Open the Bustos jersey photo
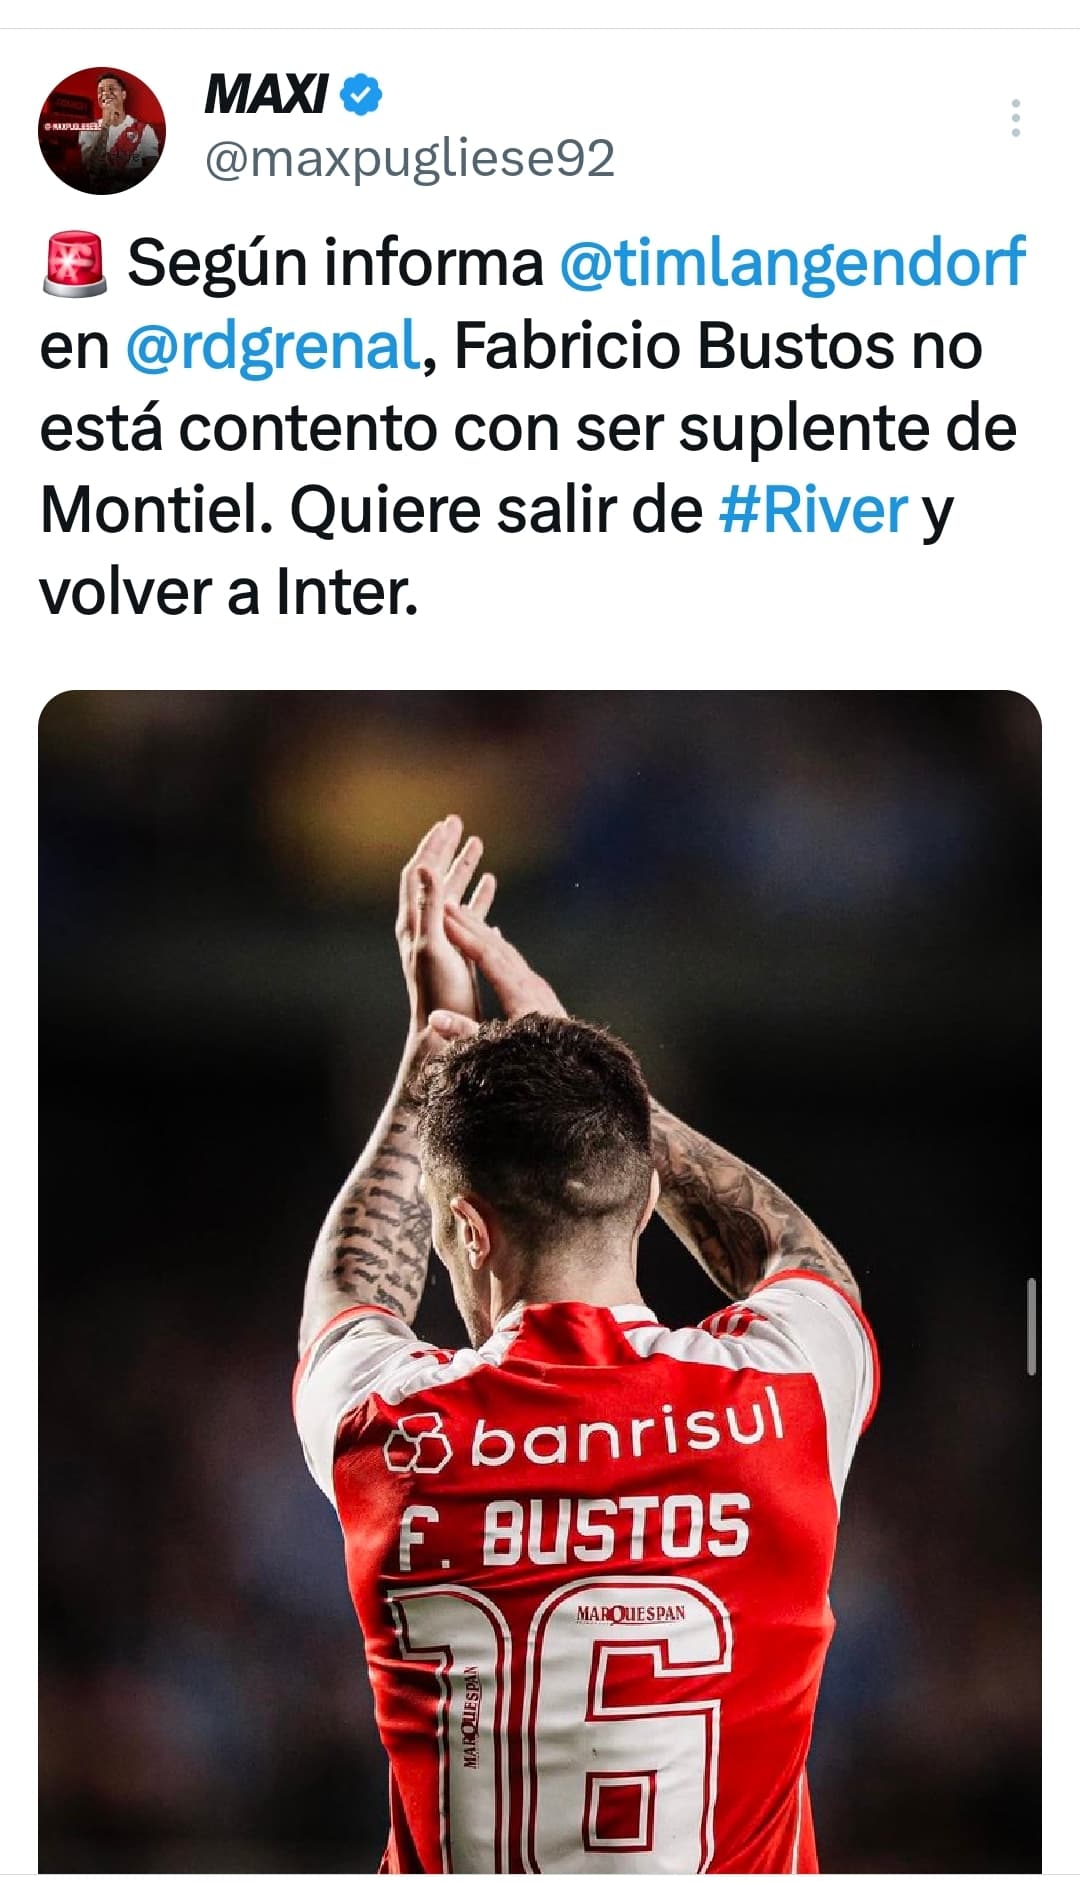The image size is (1080, 1882). (540, 1281)
